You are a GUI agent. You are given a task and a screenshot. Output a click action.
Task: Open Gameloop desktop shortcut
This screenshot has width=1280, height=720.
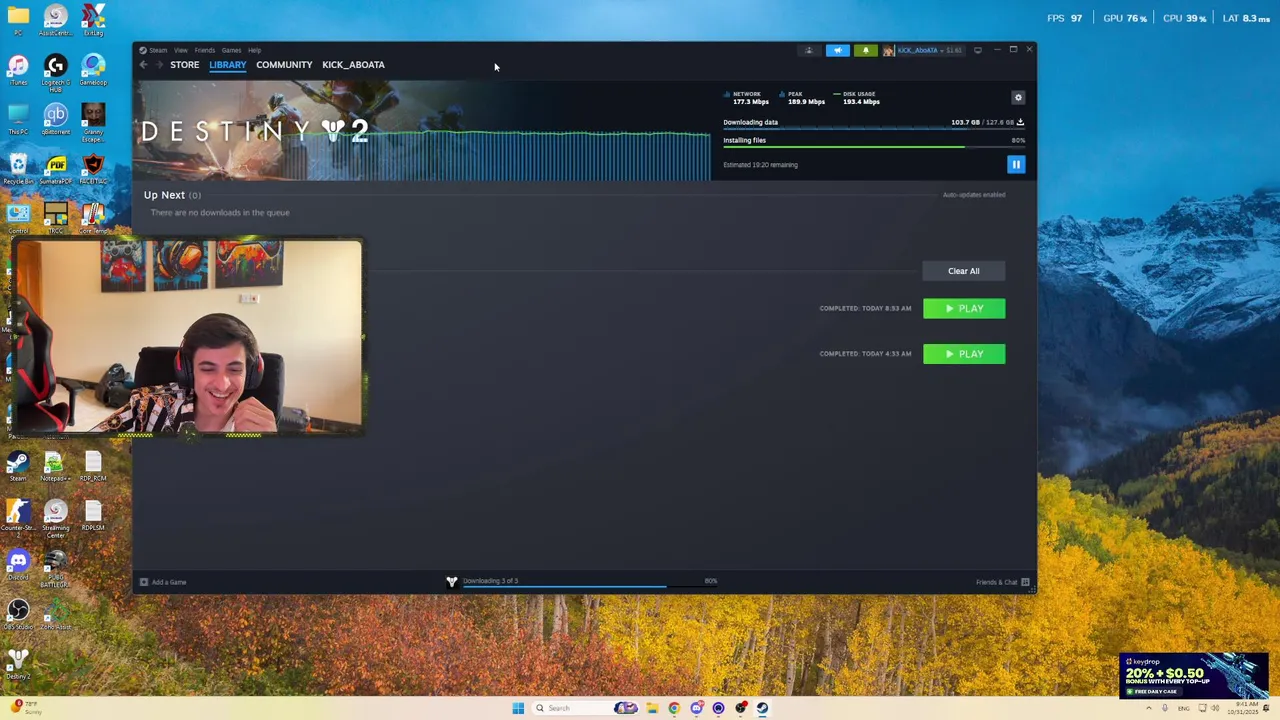pyautogui.click(x=93, y=69)
